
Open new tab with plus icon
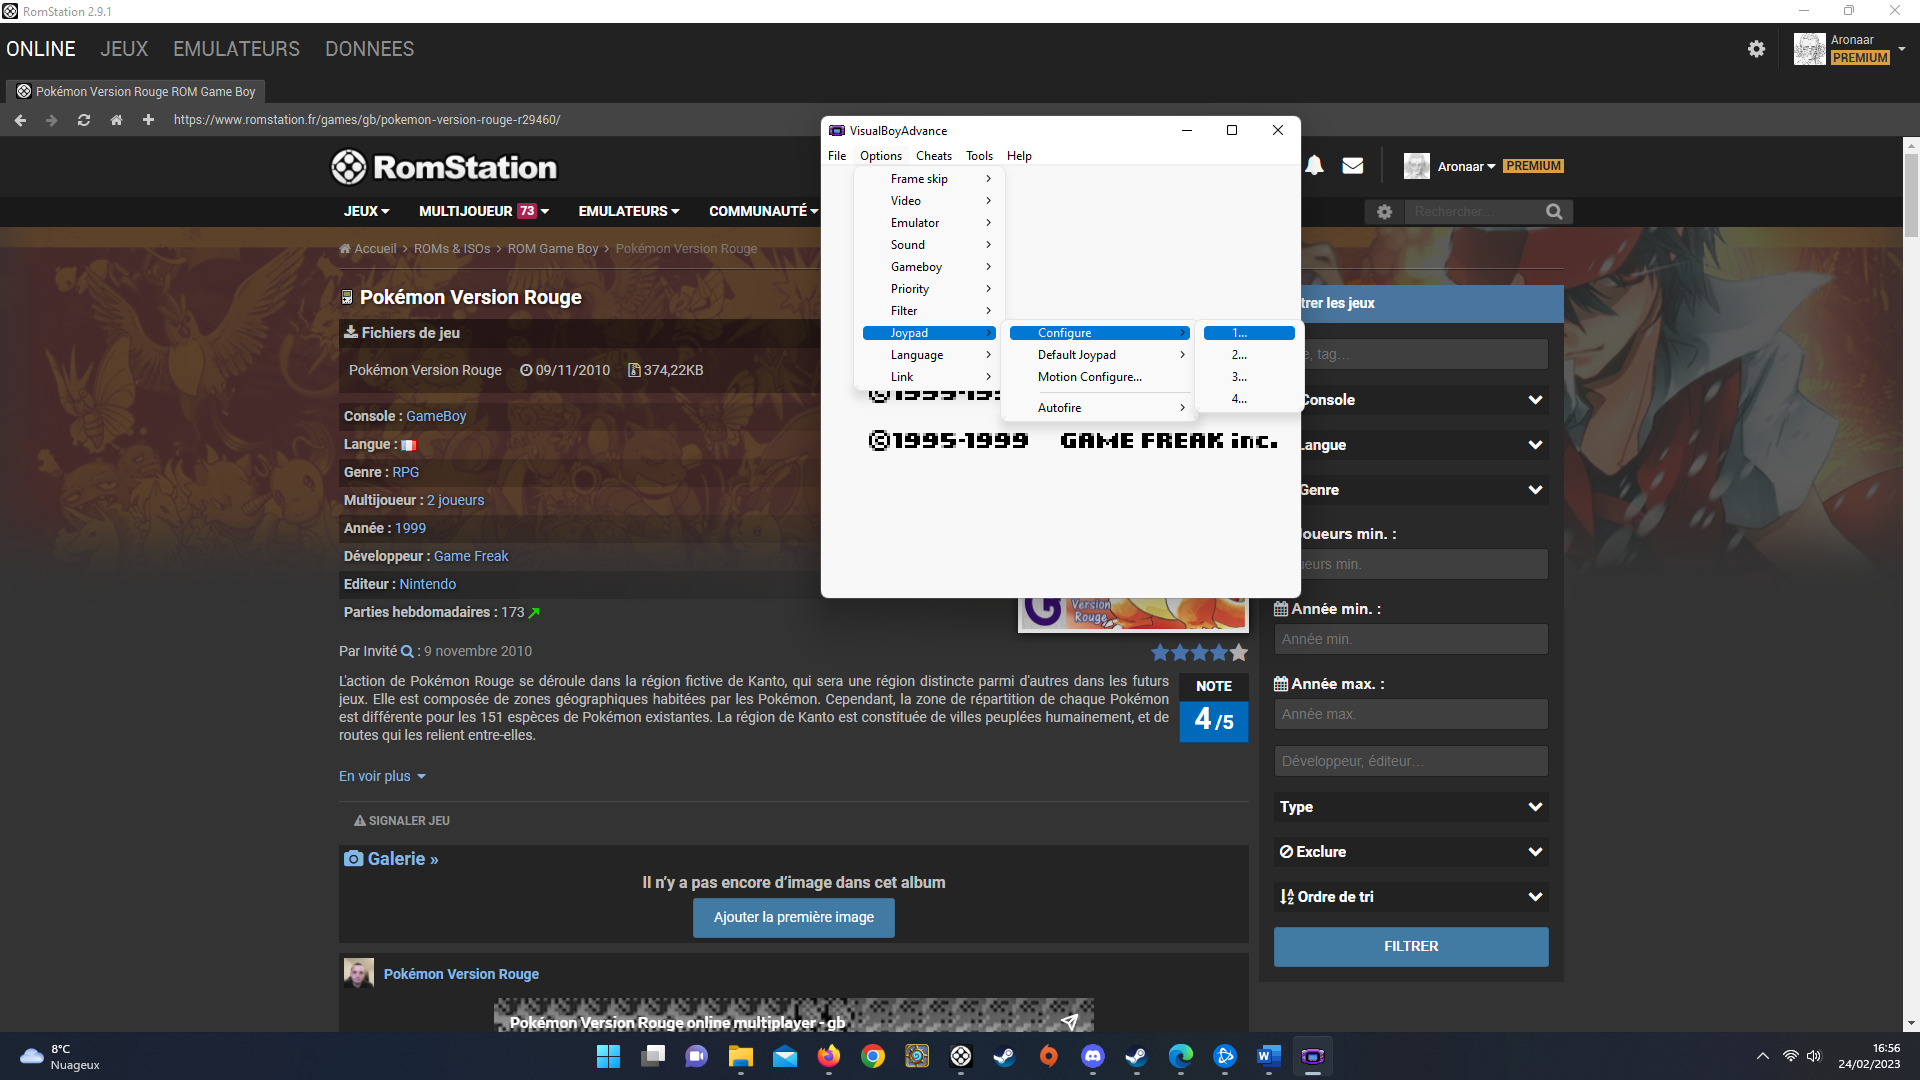148,120
